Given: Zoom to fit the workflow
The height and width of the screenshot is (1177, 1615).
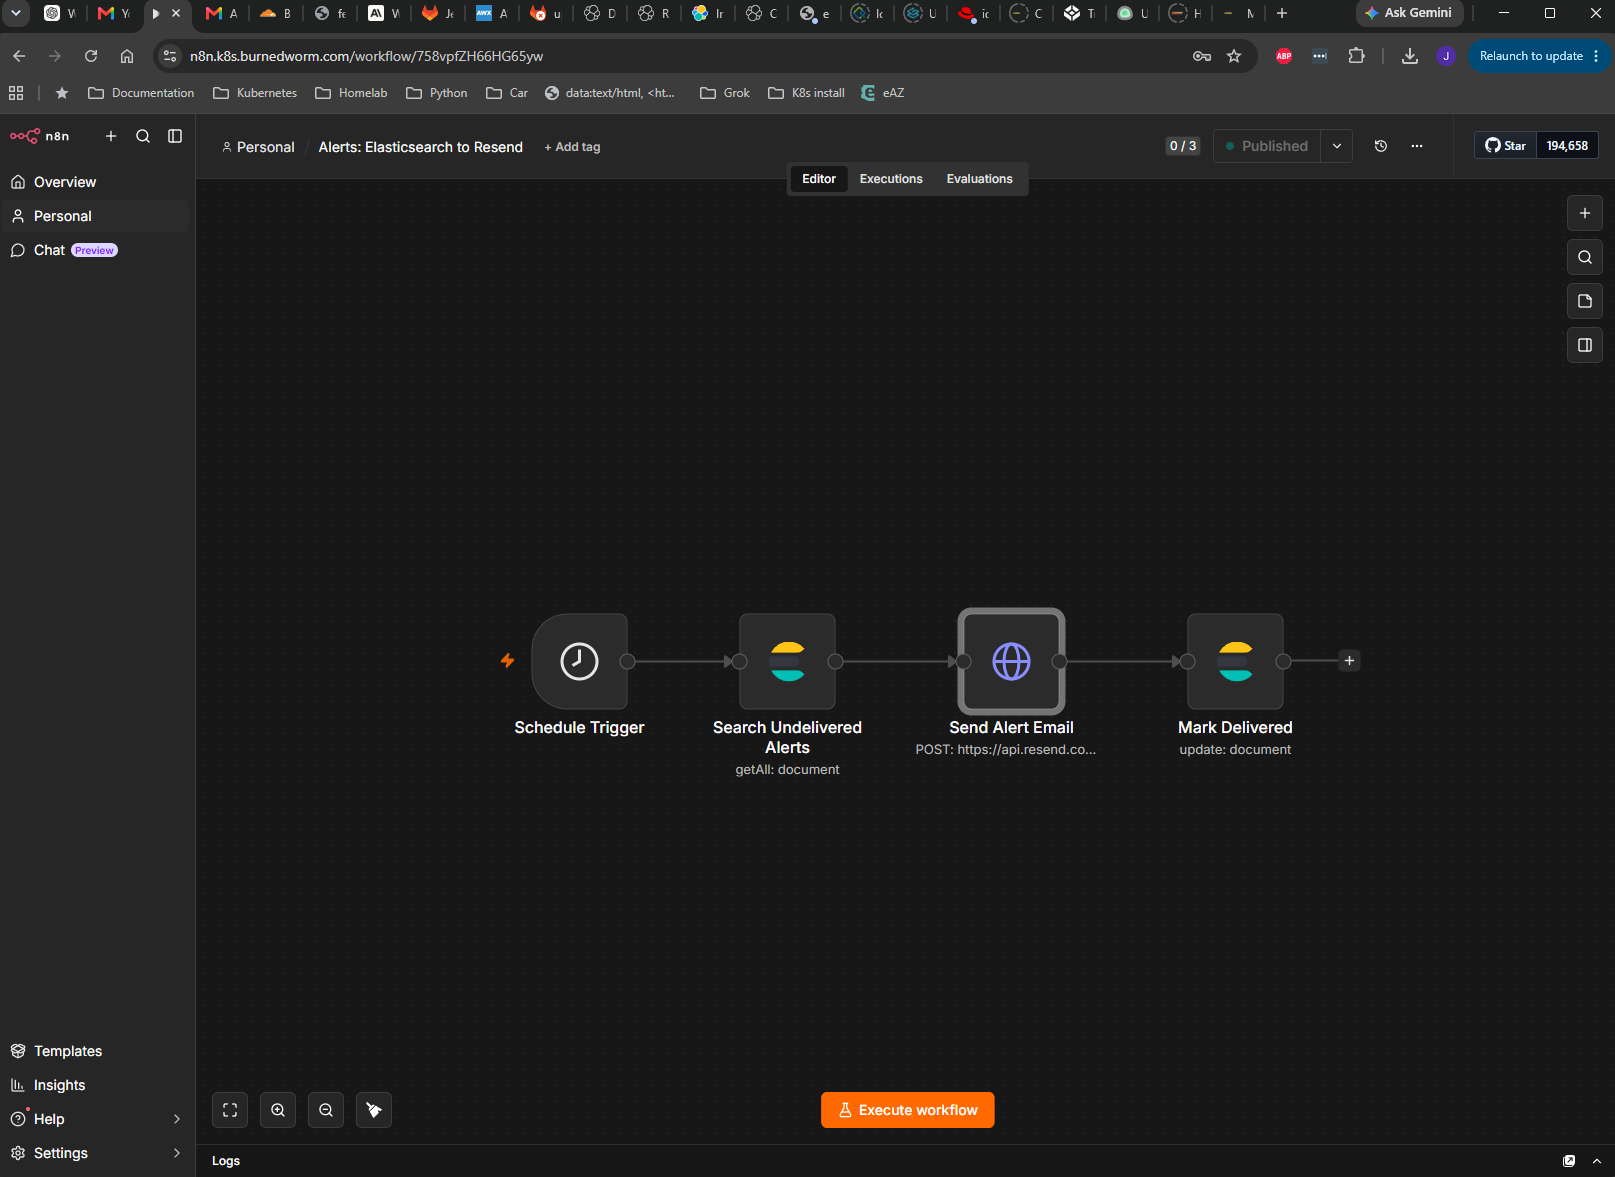Looking at the screenshot, I should click(230, 1110).
